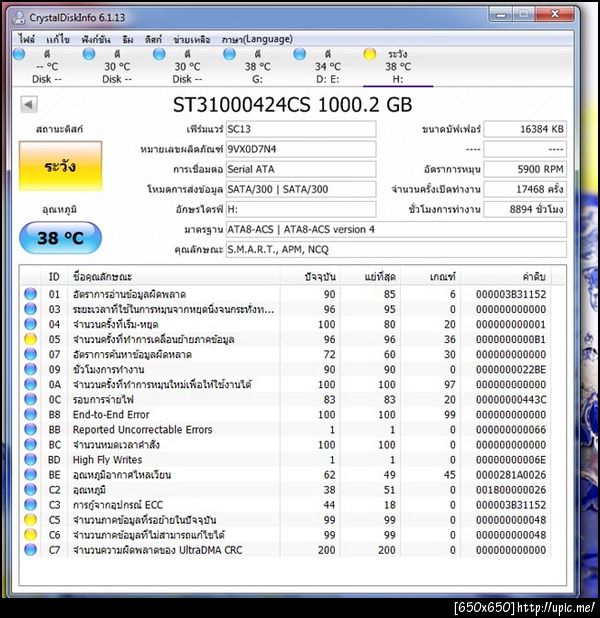Click status icon for attribute 0C
Image resolution: width=600 pixels, height=618 pixels.
[30, 399]
